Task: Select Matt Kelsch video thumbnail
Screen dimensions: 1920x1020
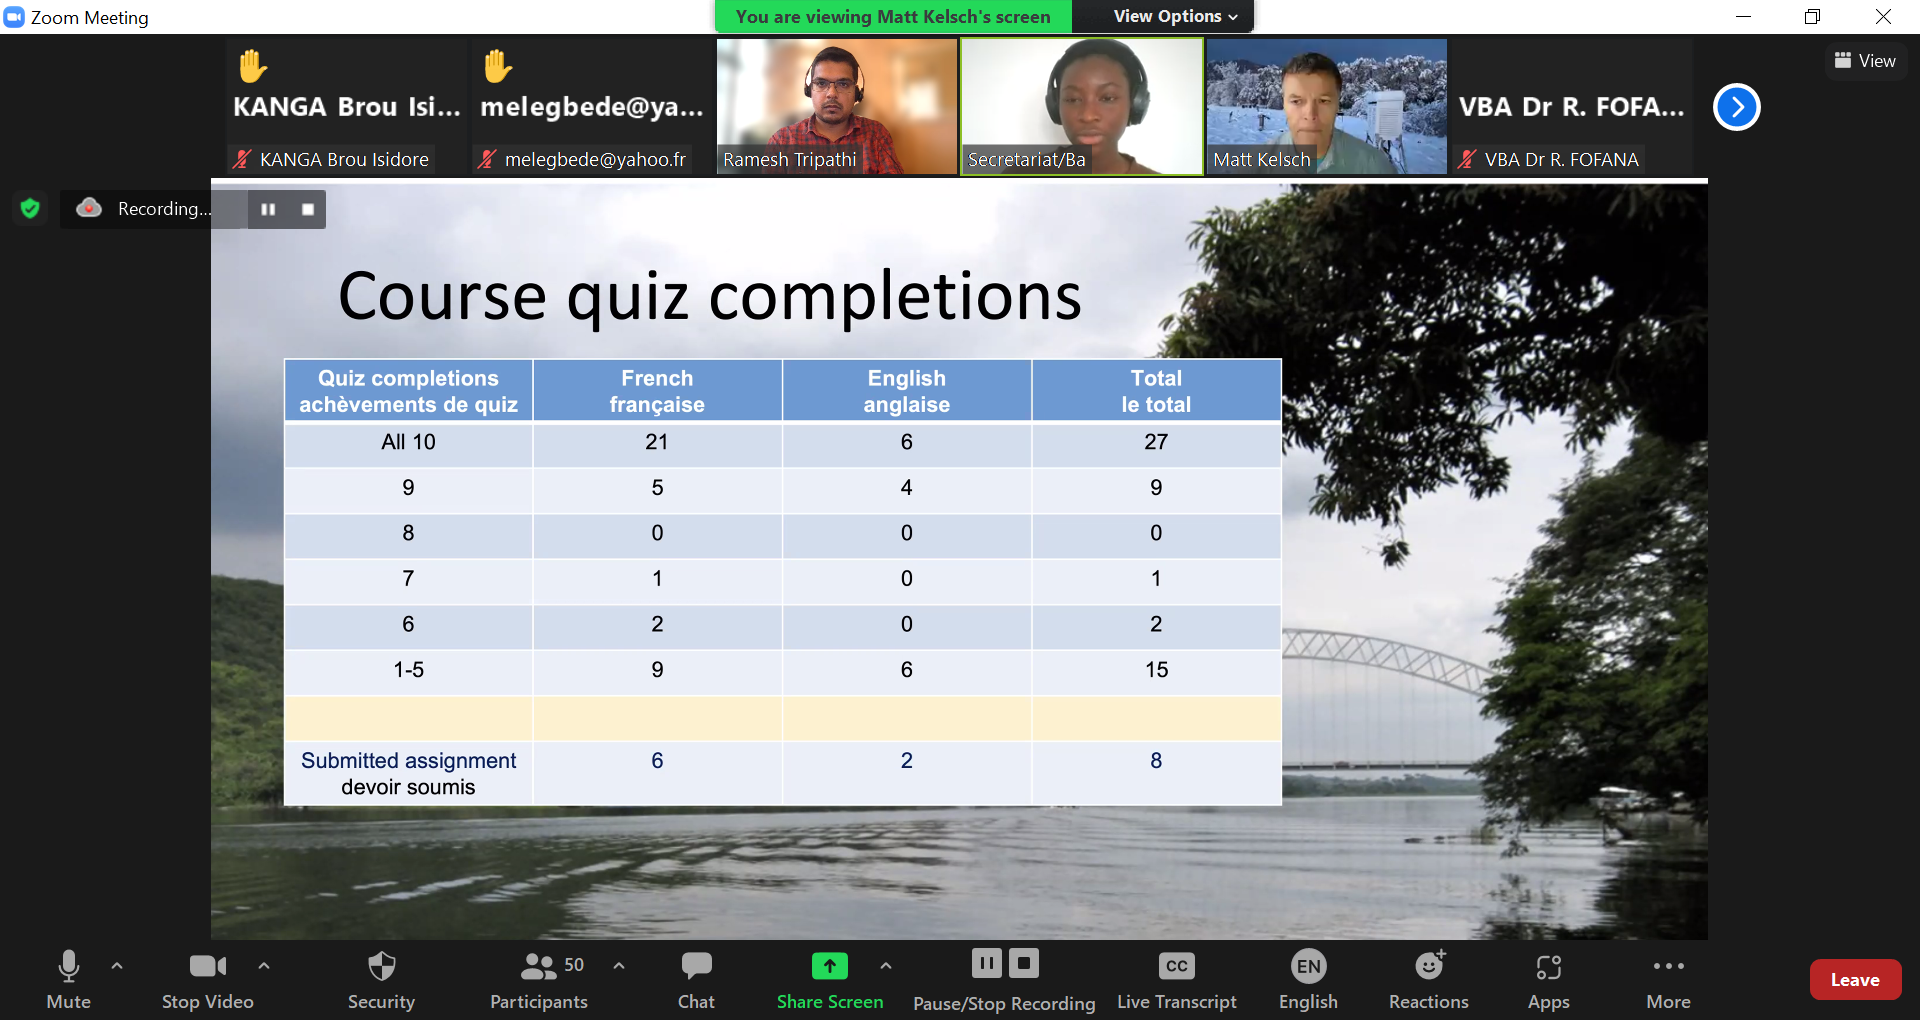Action: point(1327,107)
